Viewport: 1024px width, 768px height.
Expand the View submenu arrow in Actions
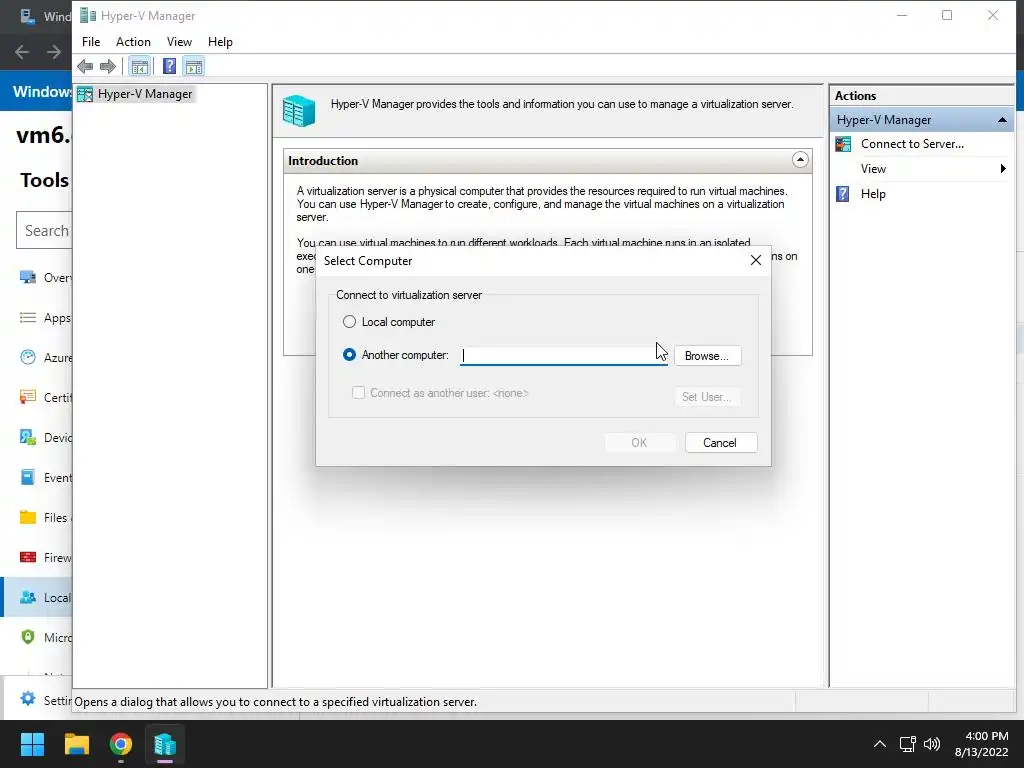pos(1003,169)
